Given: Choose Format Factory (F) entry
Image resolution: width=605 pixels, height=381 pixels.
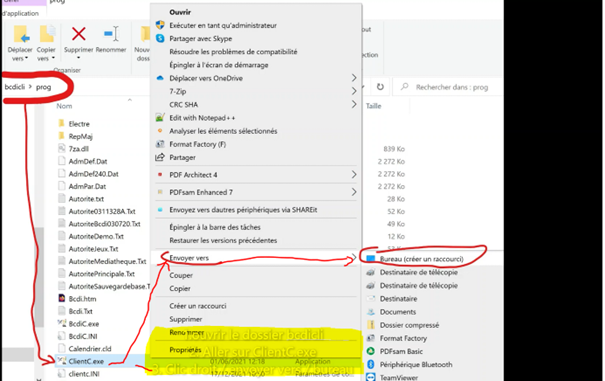Looking at the screenshot, I should tap(198, 144).
